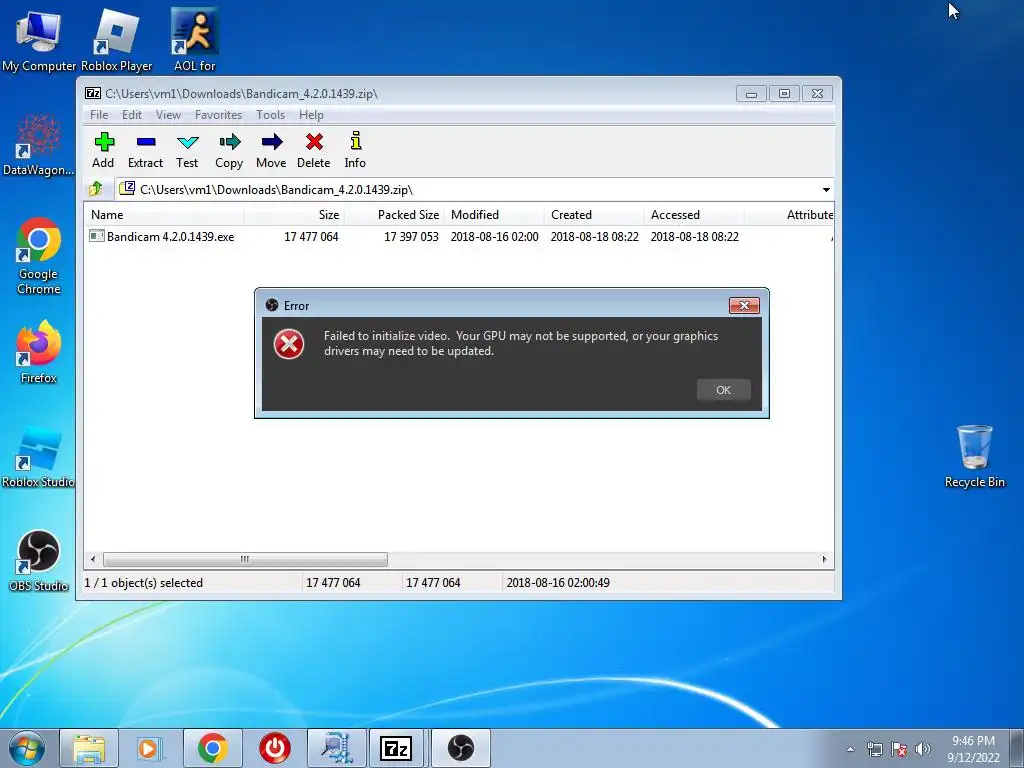Sort by the Created column header
Screen dimensions: 1024x768
[x=594, y=215]
